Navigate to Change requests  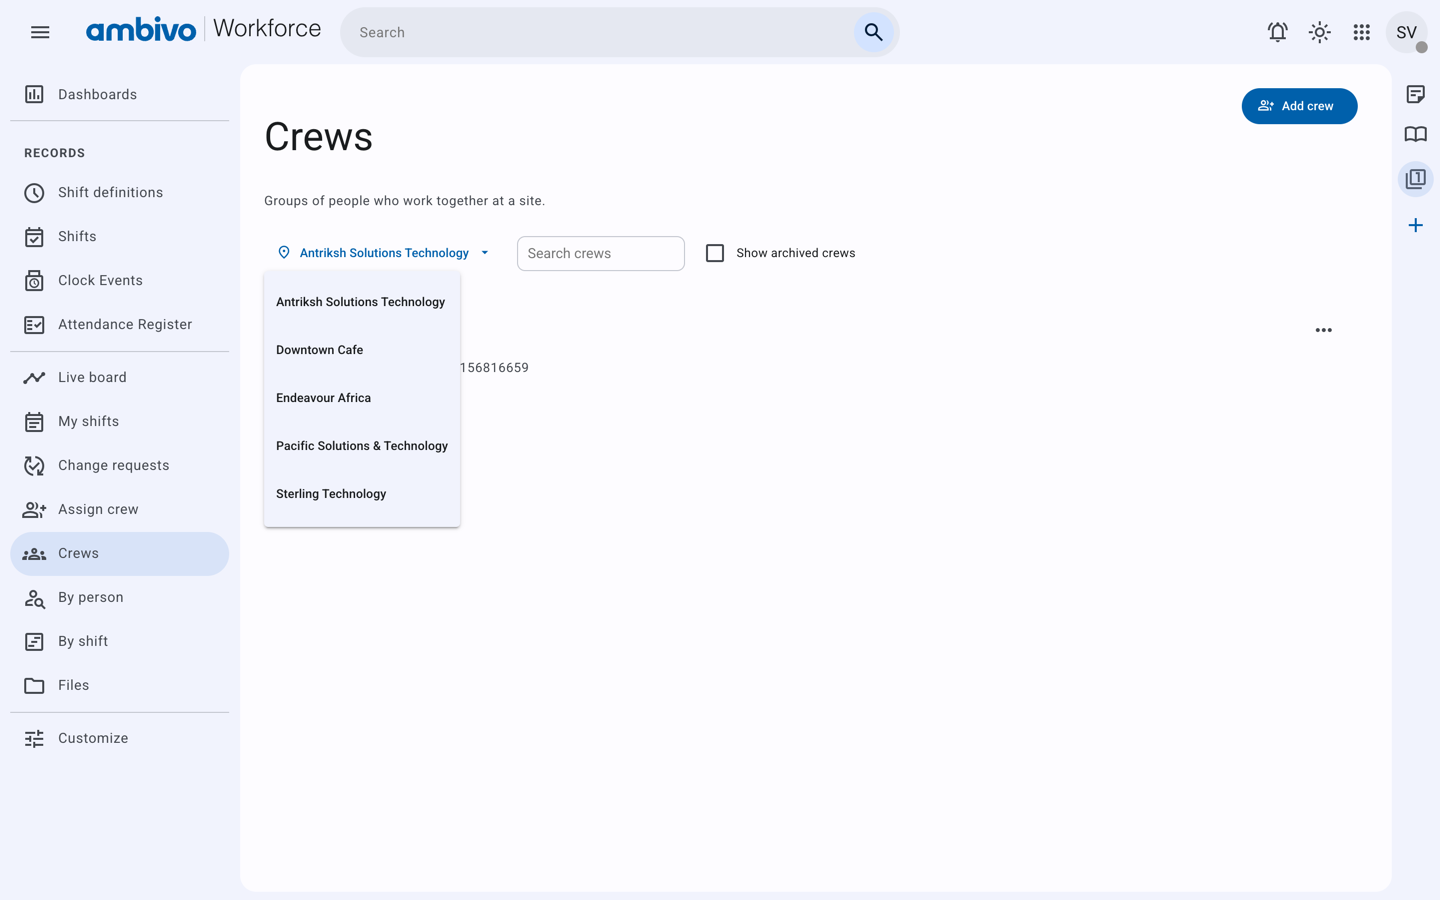pyautogui.click(x=120, y=465)
